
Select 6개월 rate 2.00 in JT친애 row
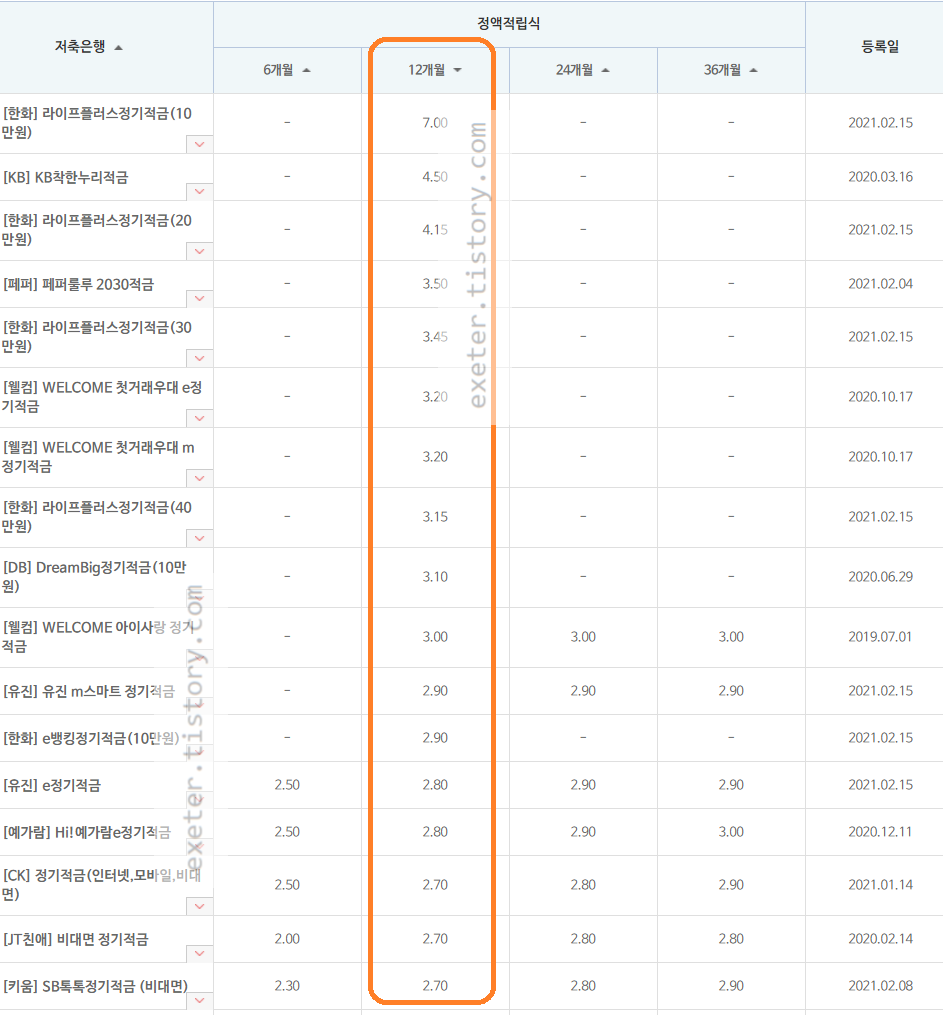[287, 939]
